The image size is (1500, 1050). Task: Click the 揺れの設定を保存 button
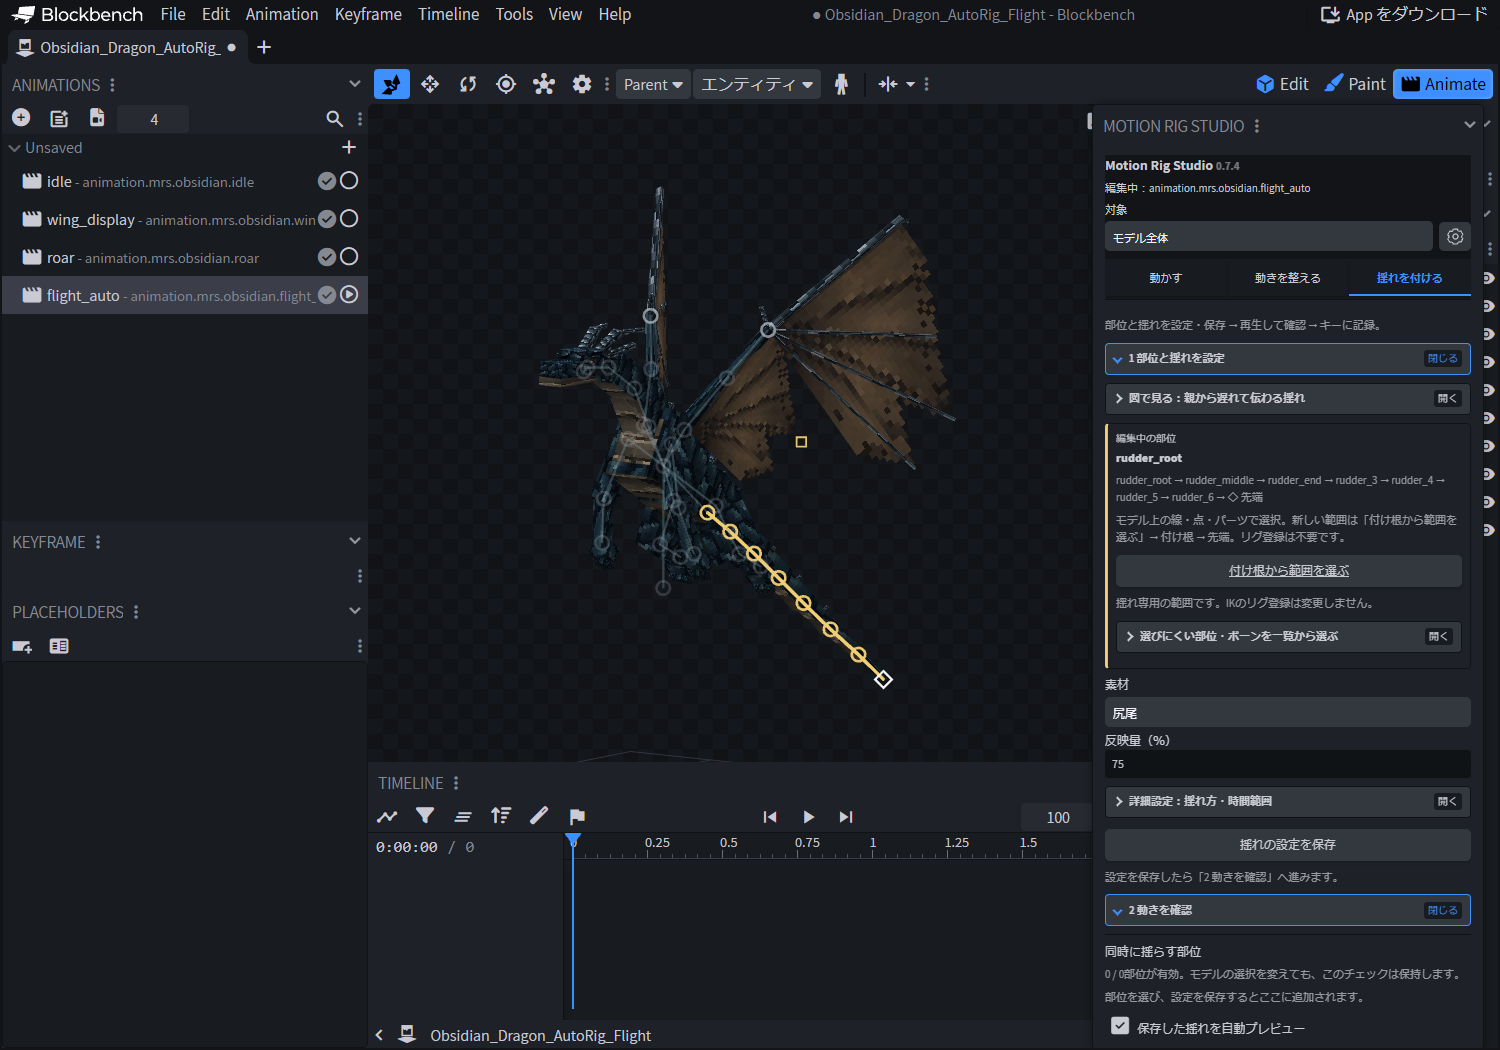click(1288, 844)
